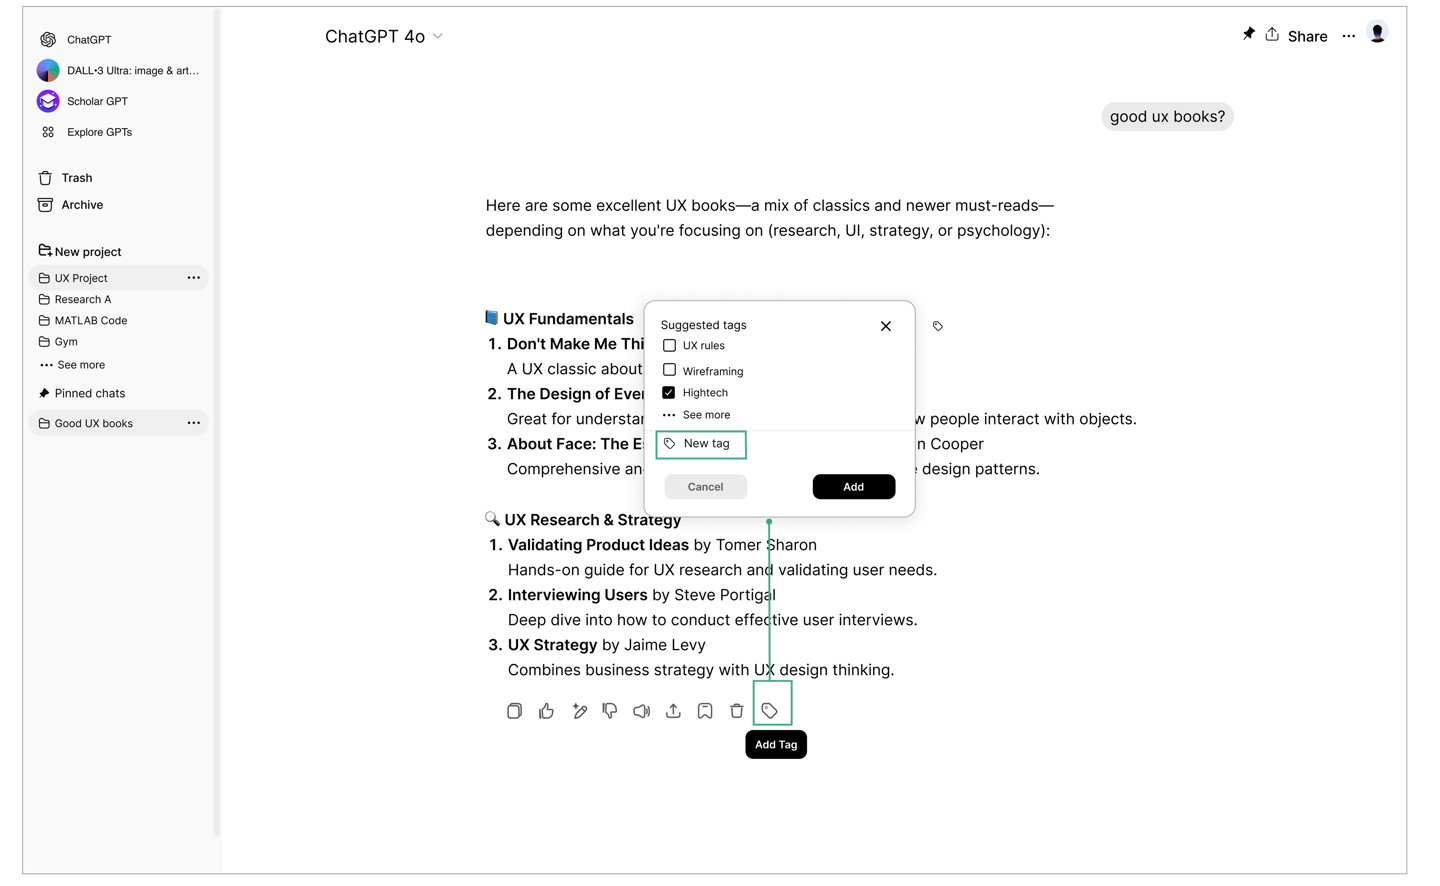This screenshot has width=1440, height=886.
Task: Give the response a thumbs down
Action: (x=610, y=711)
